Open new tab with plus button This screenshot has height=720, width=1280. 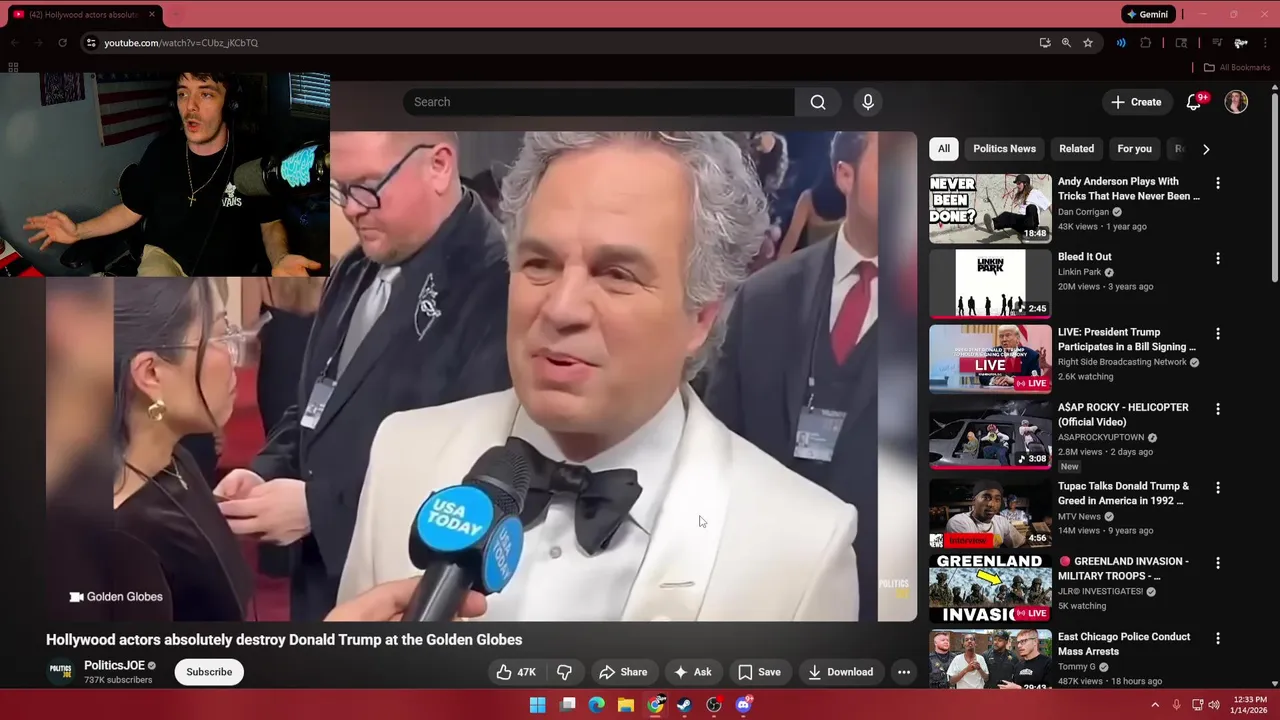178,14
